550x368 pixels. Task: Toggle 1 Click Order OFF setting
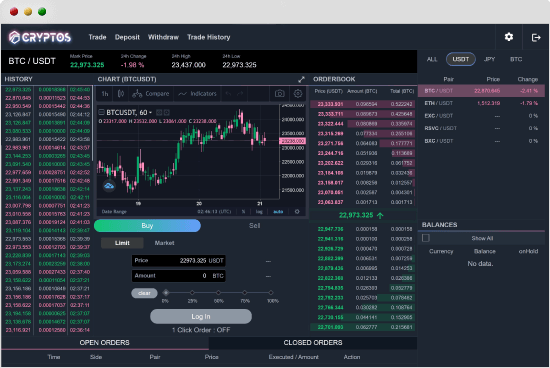coord(201,330)
